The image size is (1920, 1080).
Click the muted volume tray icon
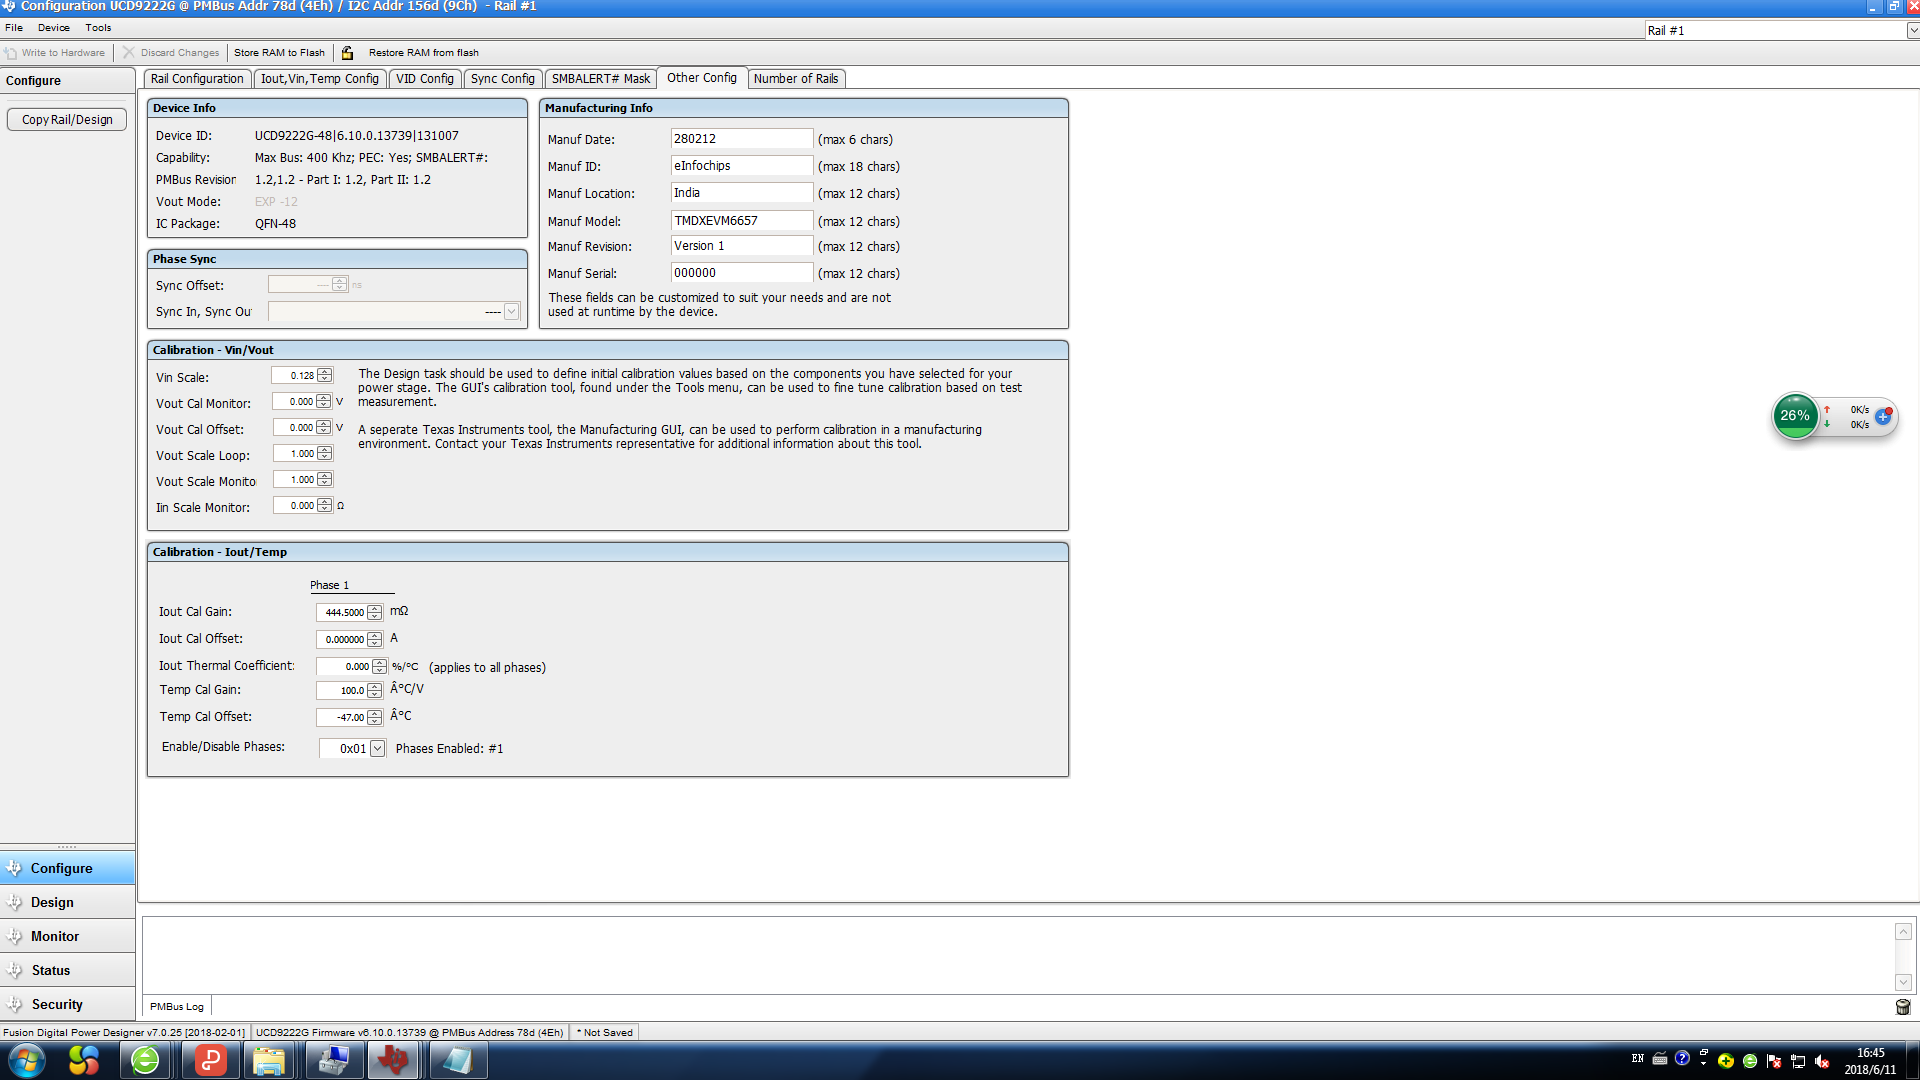pyautogui.click(x=1822, y=1061)
